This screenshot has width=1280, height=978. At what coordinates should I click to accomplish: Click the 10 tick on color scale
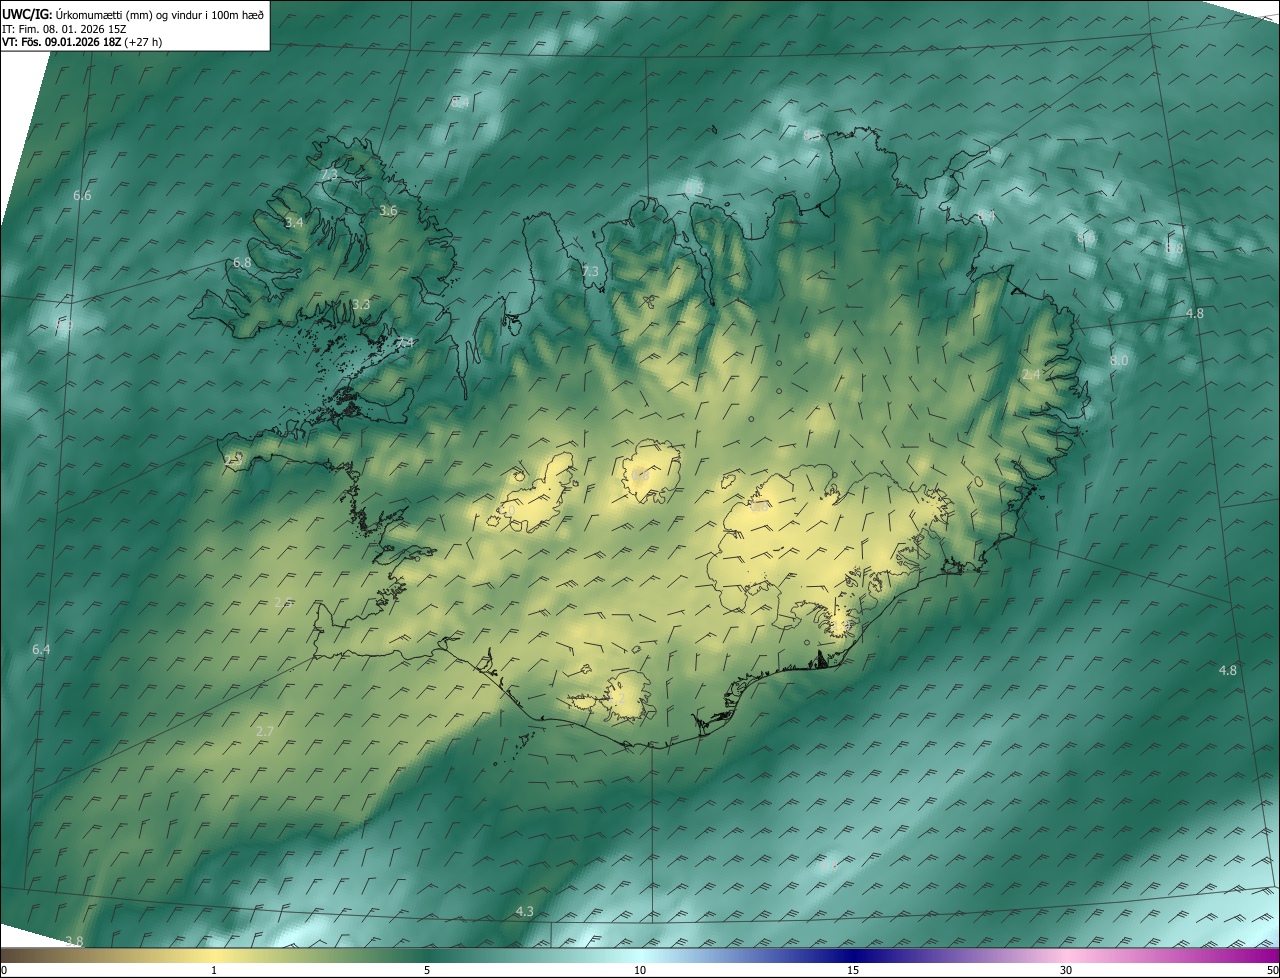[x=640, y=970]
